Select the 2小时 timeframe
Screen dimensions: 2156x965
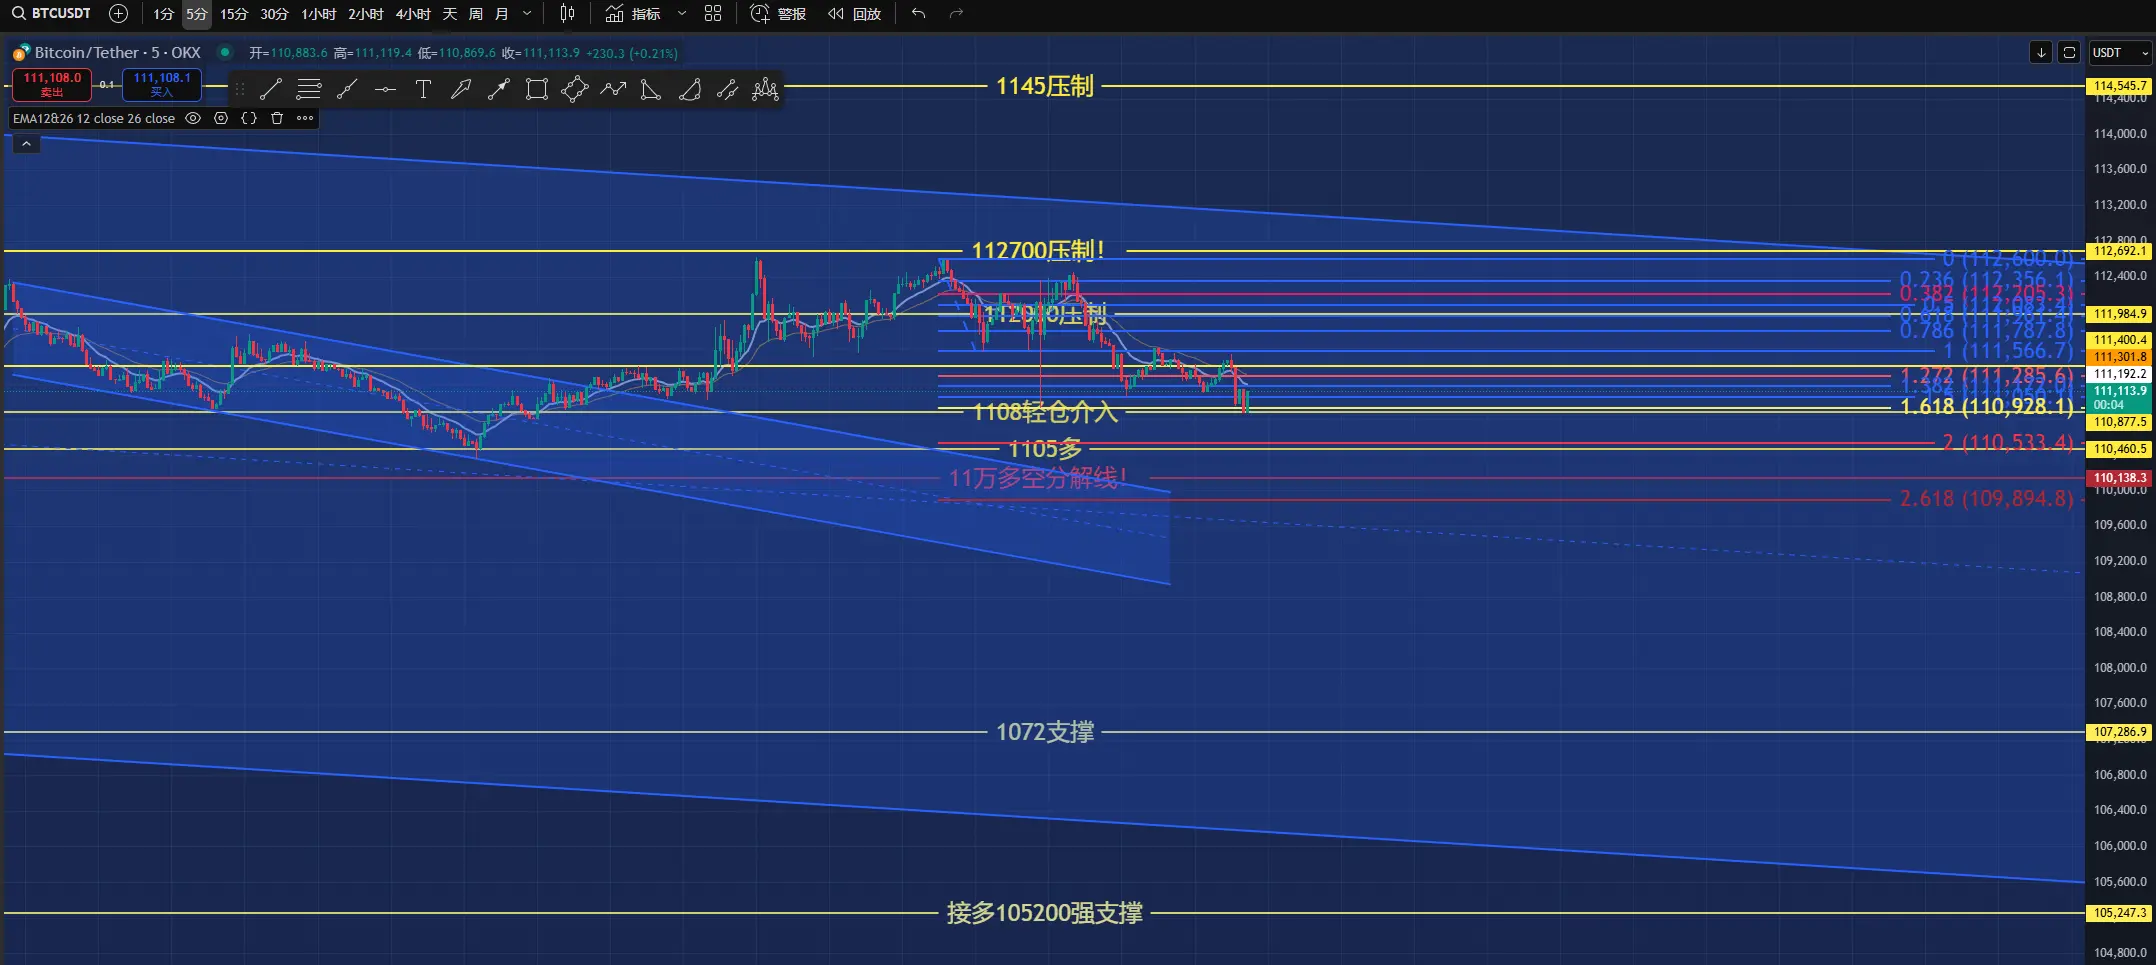click(x=366, y=14)
